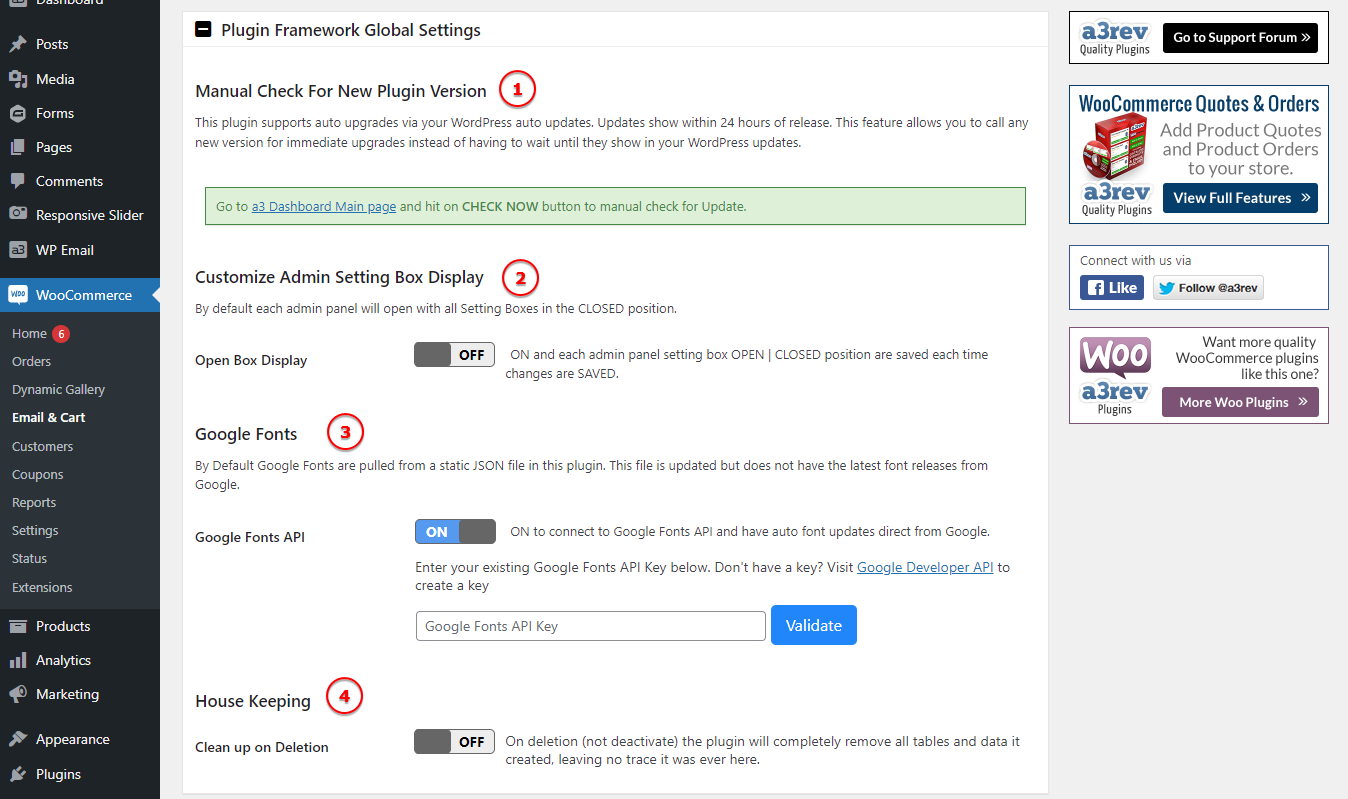
Task: Click the Appearance brush icon
Action: [17, 739]
